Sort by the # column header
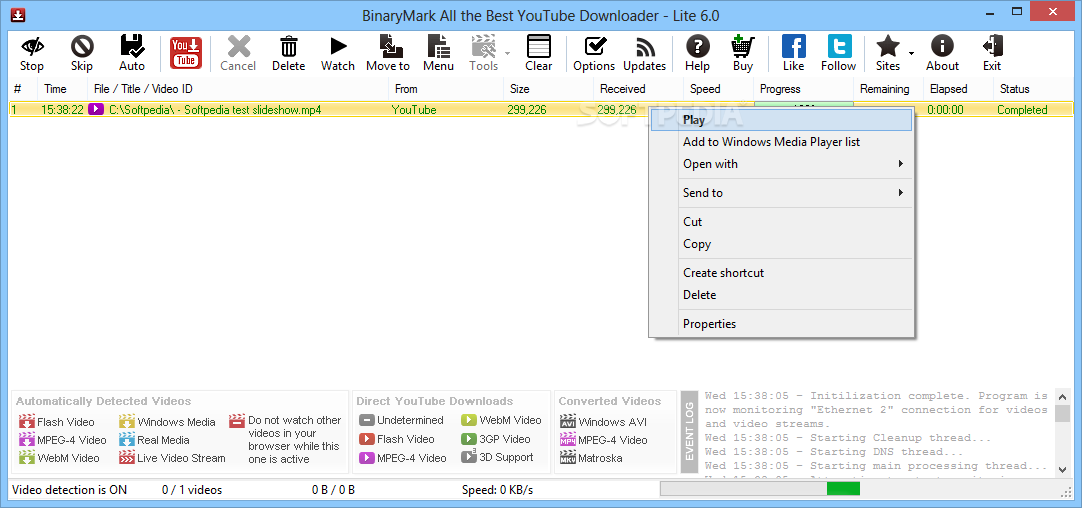1082x508 pixels. 23,89
